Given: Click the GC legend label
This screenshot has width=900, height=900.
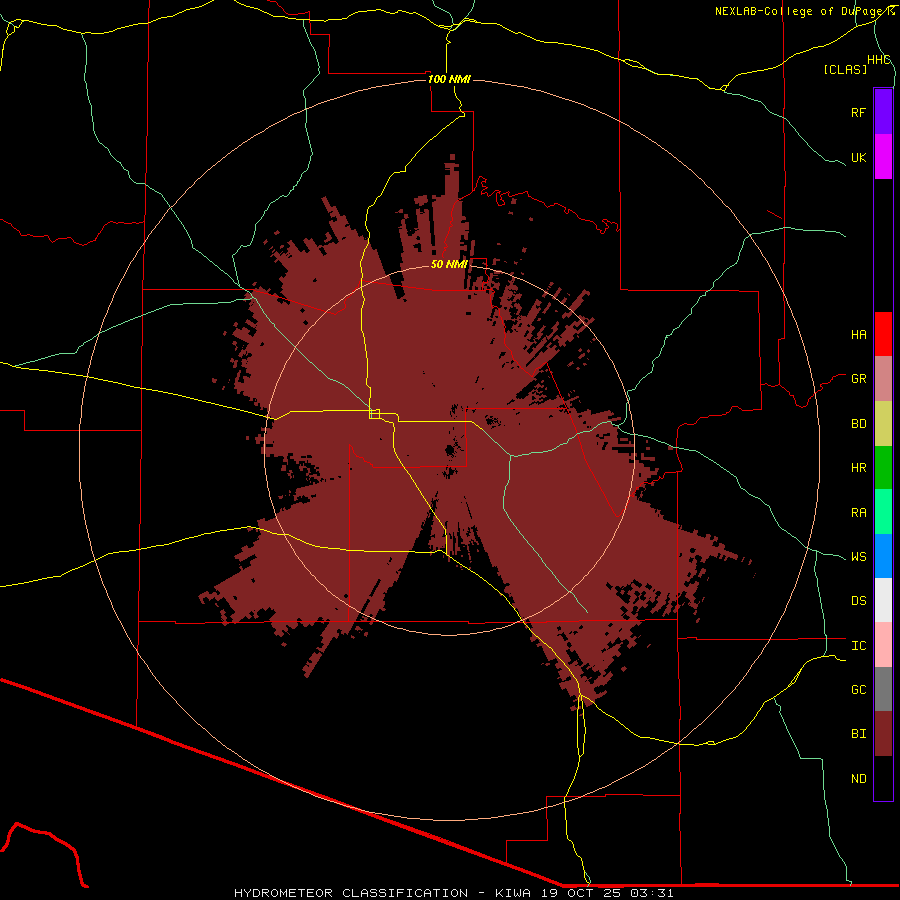Looking at the screenshot, I should pos(858,690).
